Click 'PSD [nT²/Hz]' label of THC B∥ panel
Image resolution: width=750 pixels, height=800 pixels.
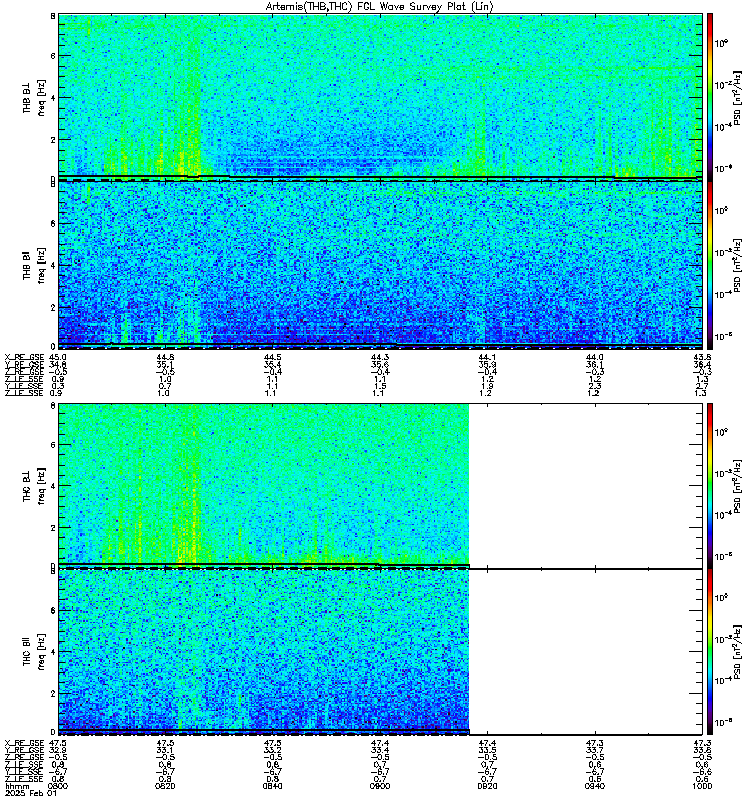point(737,651)
